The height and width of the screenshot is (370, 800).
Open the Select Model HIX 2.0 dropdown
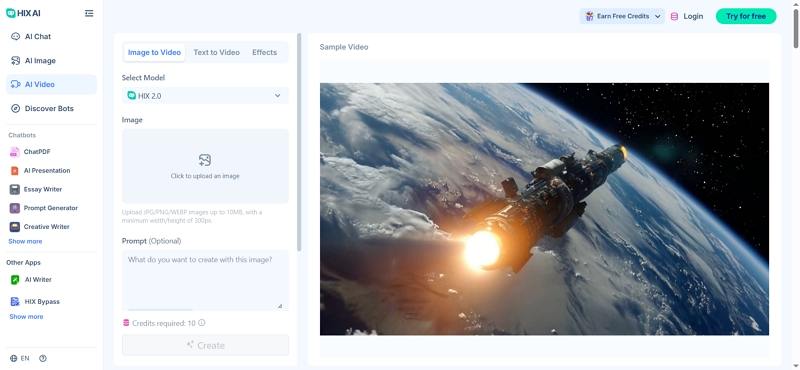pos(205,95)
